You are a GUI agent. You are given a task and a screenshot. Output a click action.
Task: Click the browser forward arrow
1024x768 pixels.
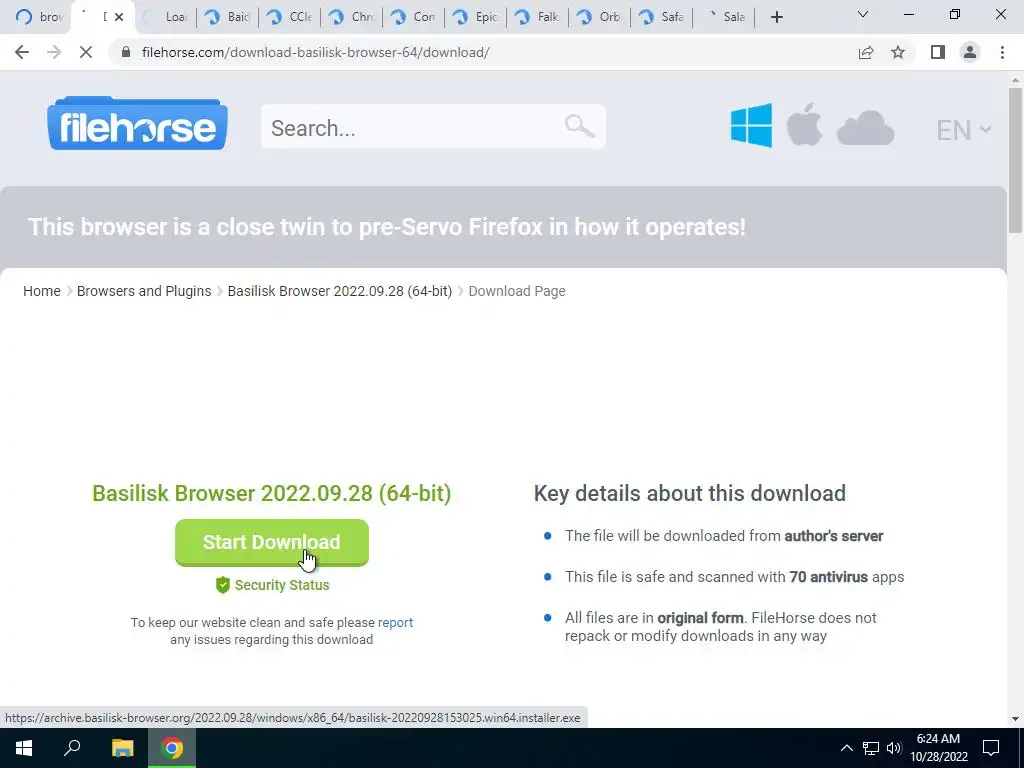(x=54, y=52)
